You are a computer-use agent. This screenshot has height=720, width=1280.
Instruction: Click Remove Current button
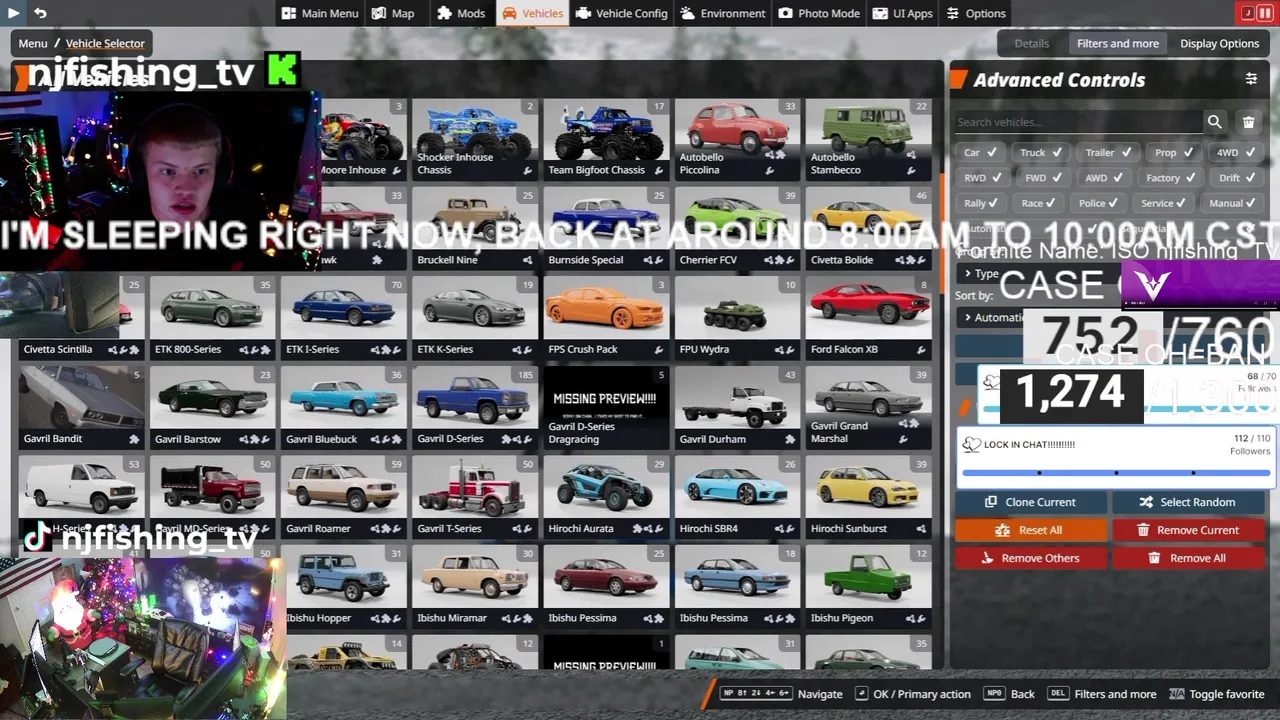click(1188, 530)
